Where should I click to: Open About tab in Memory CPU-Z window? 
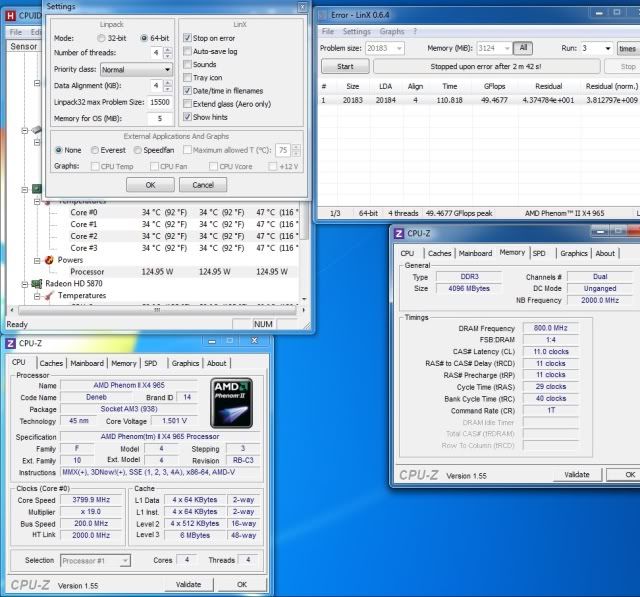point(605,253)
